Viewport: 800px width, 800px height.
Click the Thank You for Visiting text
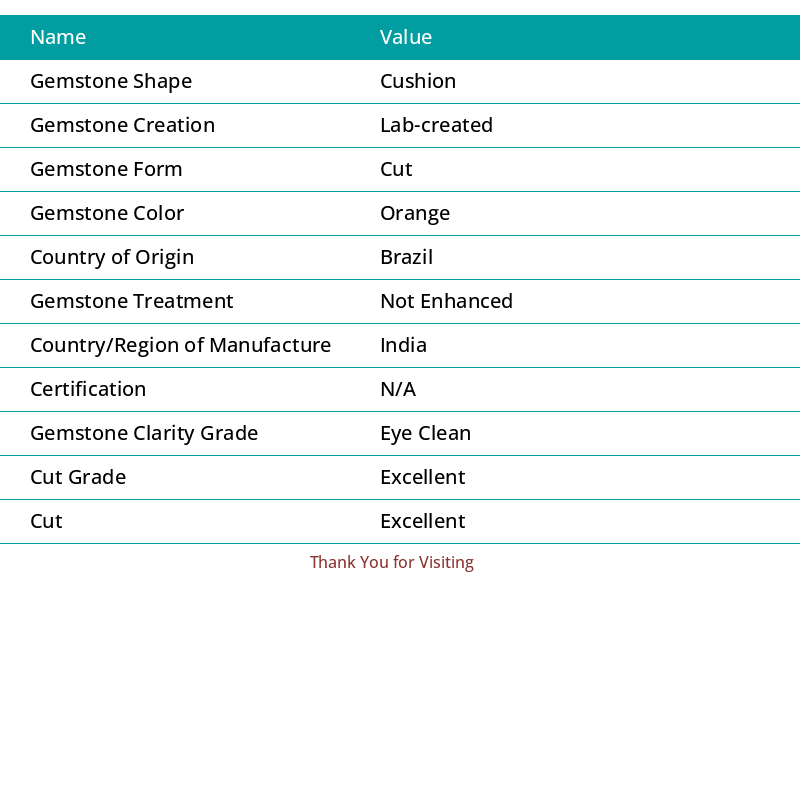pos(391,562)
